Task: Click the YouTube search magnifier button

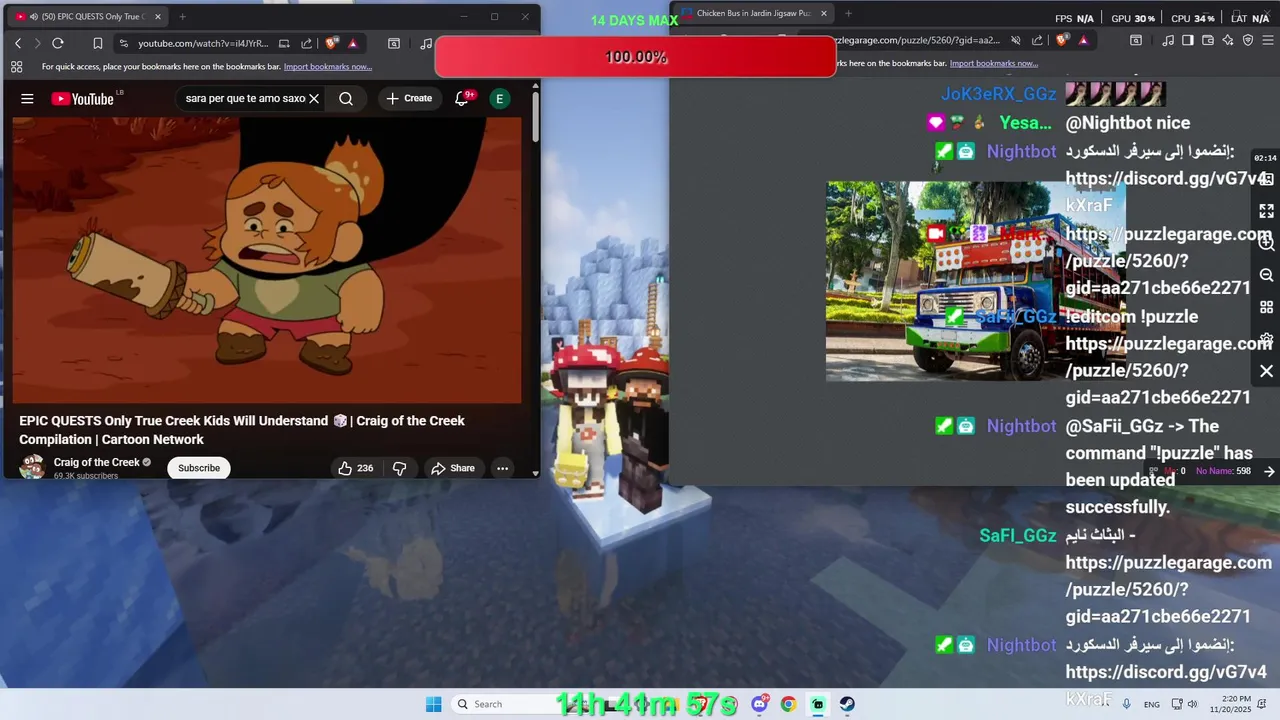Action: [346, 99]
